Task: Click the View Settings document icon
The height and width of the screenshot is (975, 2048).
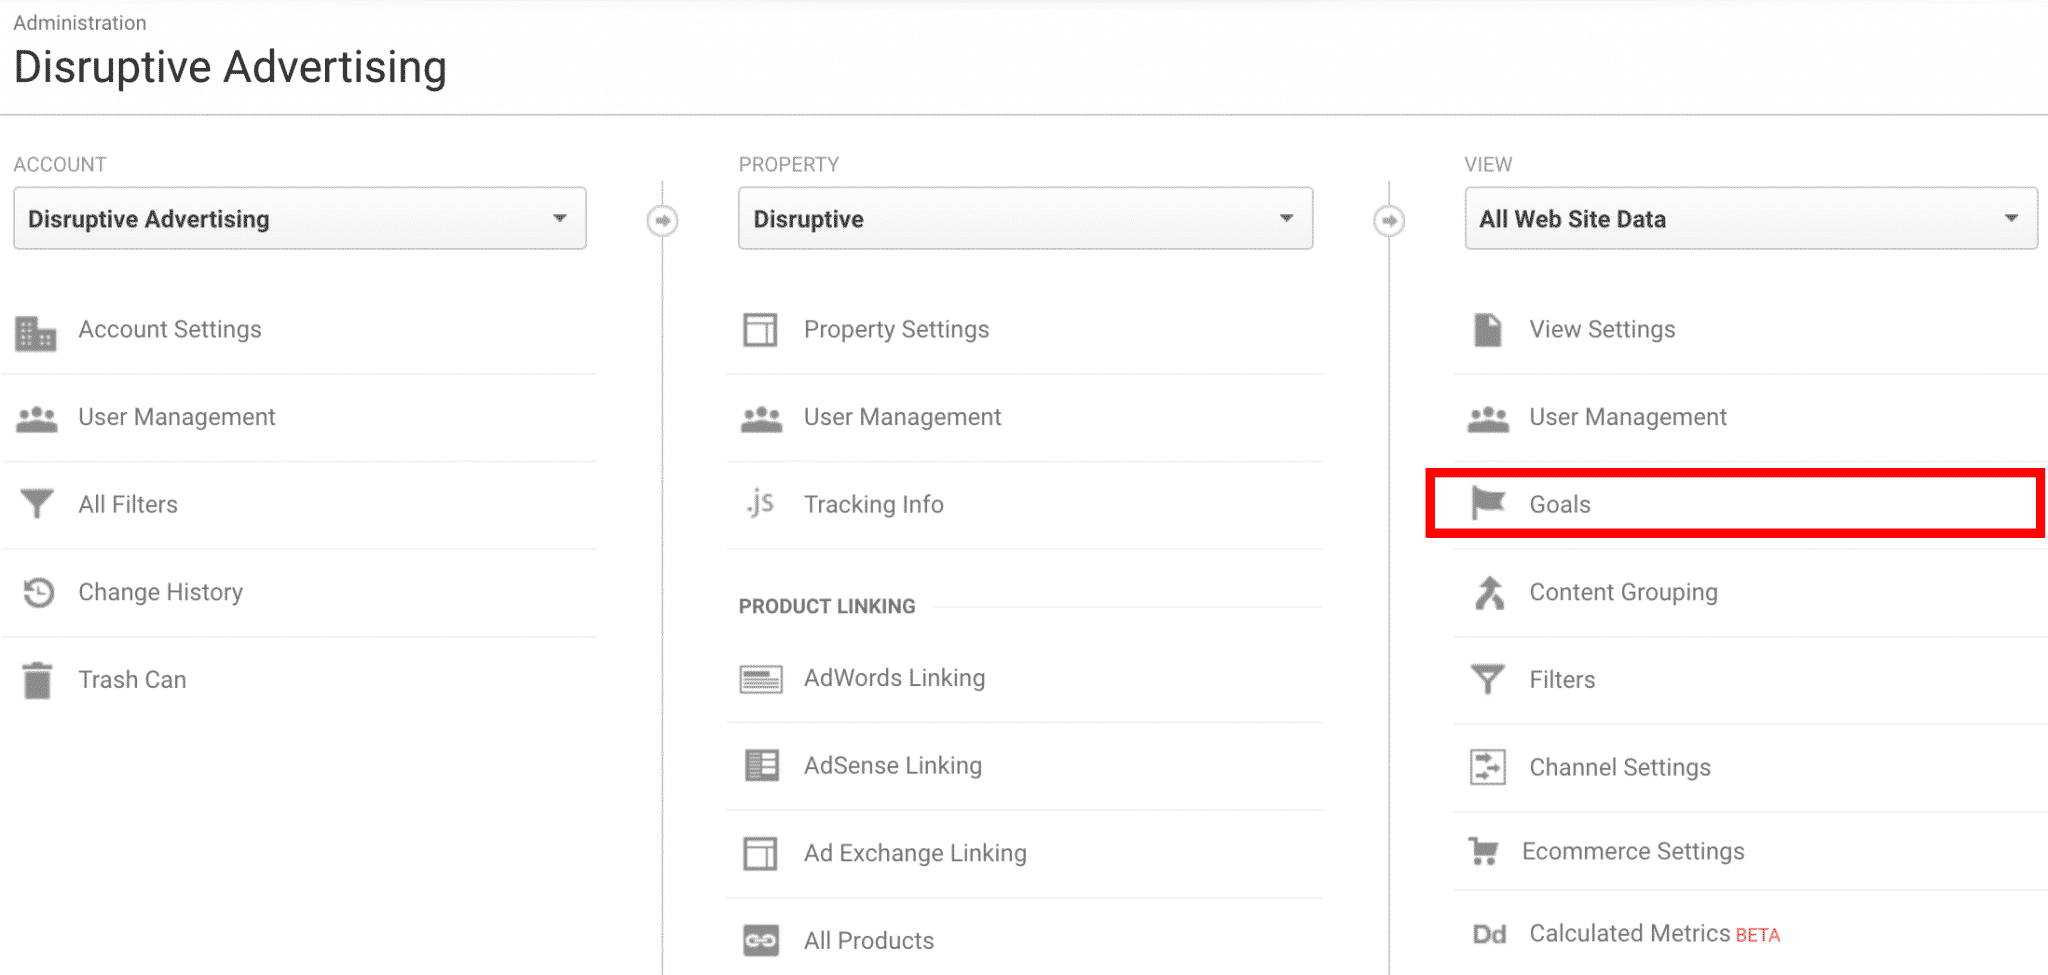Action: (1488, 330)
